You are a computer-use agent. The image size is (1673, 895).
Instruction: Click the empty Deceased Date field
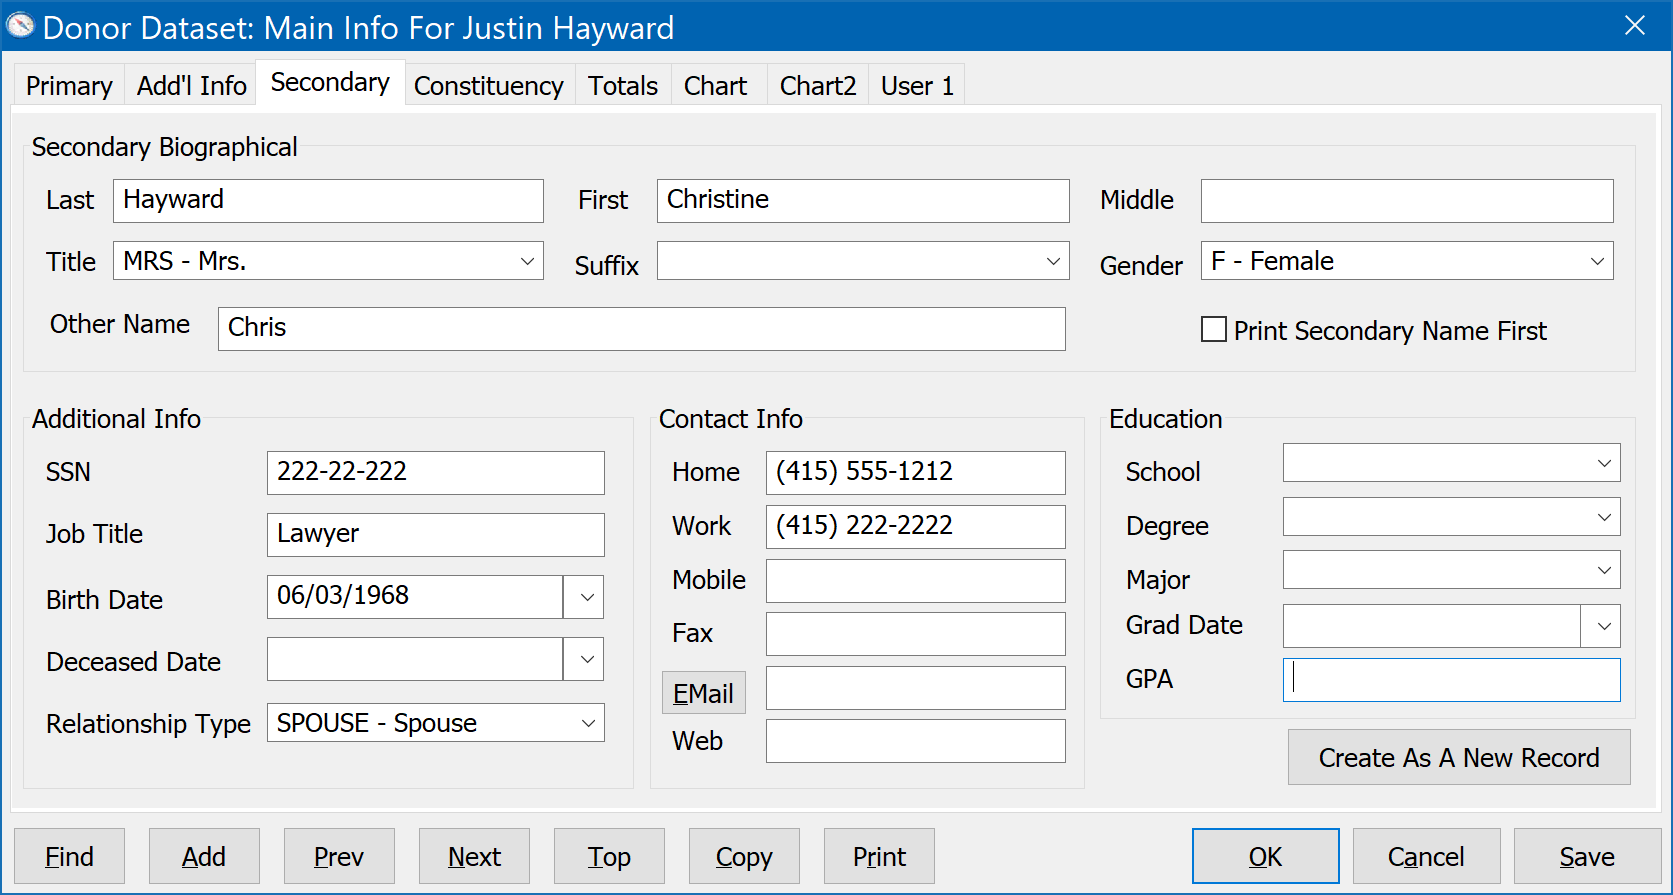415,659
